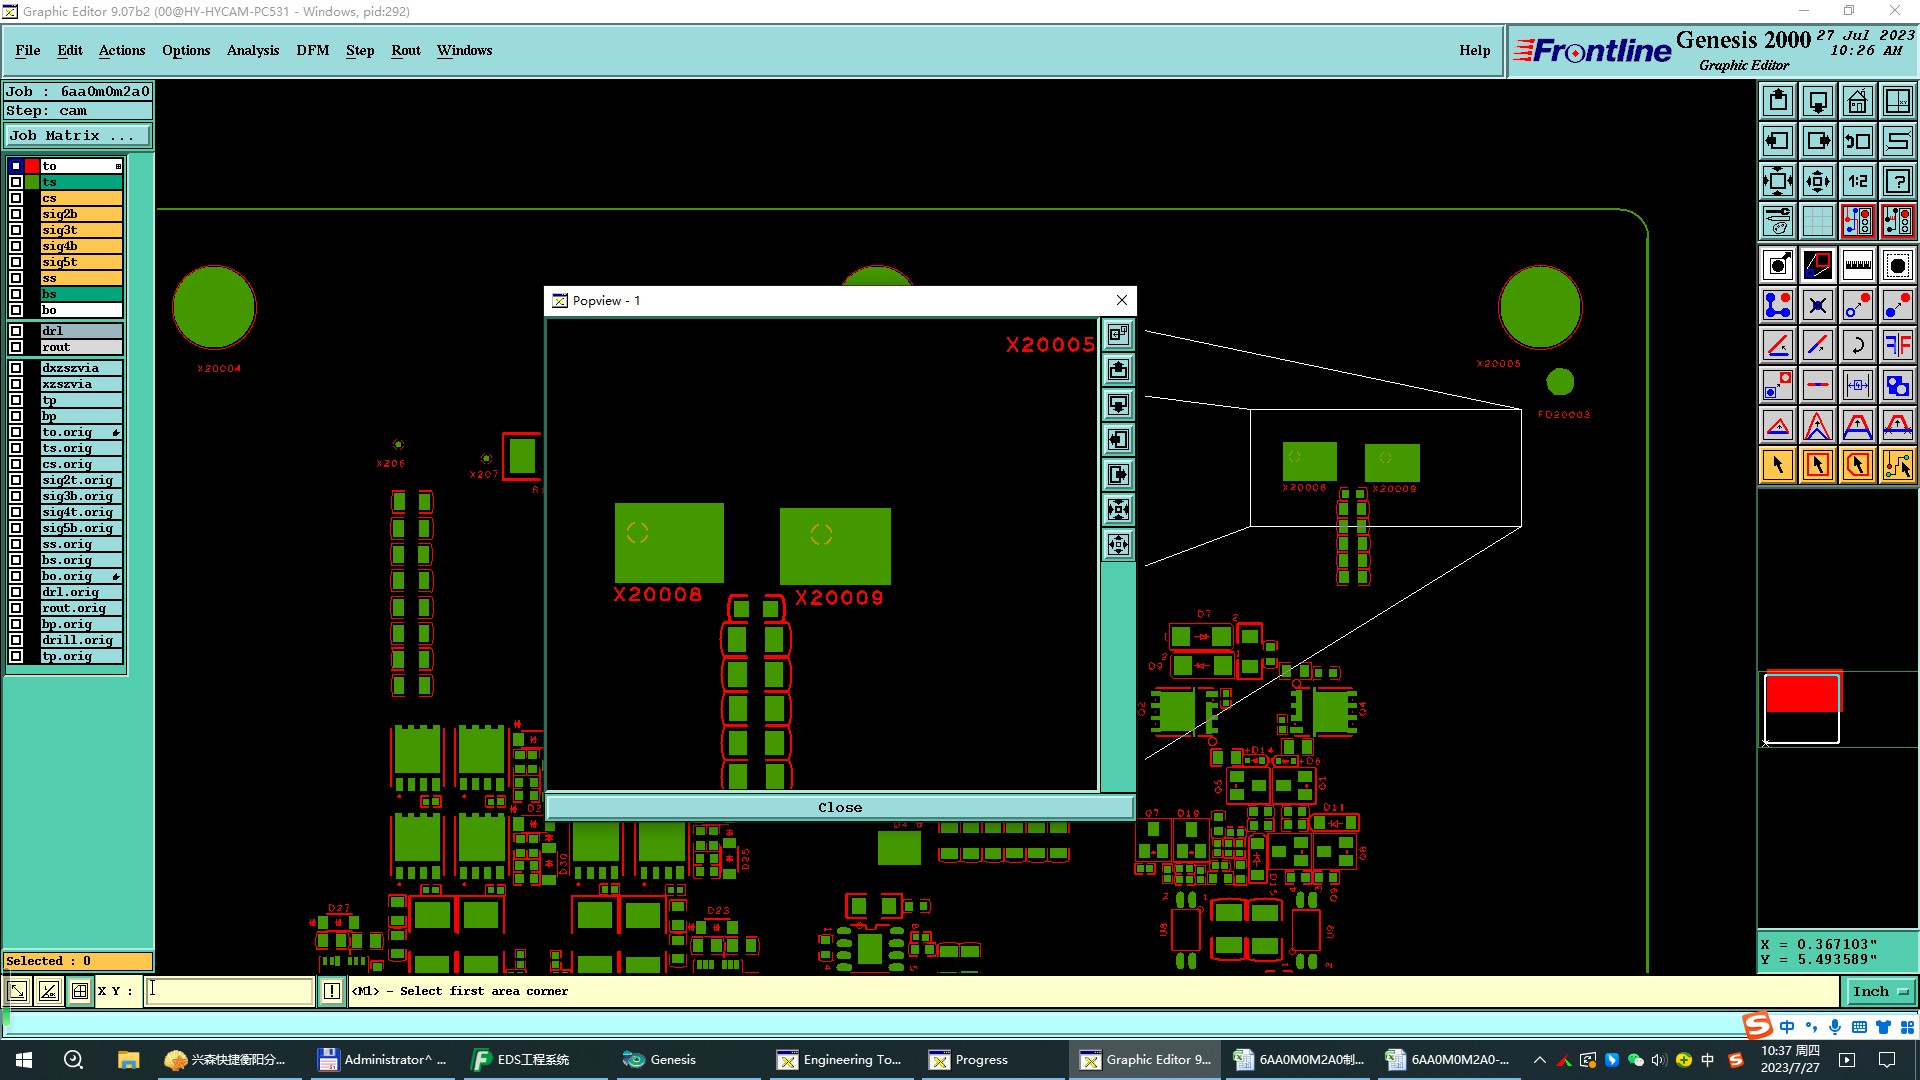Screen dimensions: 1920x1080
Task: Toggle visibility checkbox for ts.orig layer
Action: [x=16, y=448]
